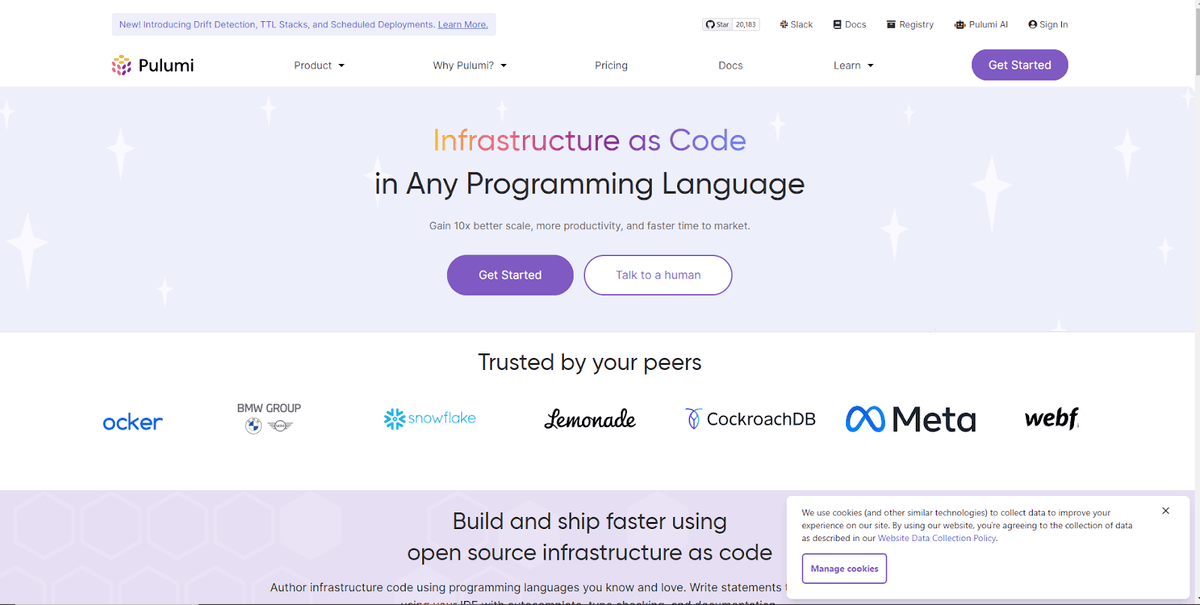Follow the Learn More announcement link

(x=463, y=24)
